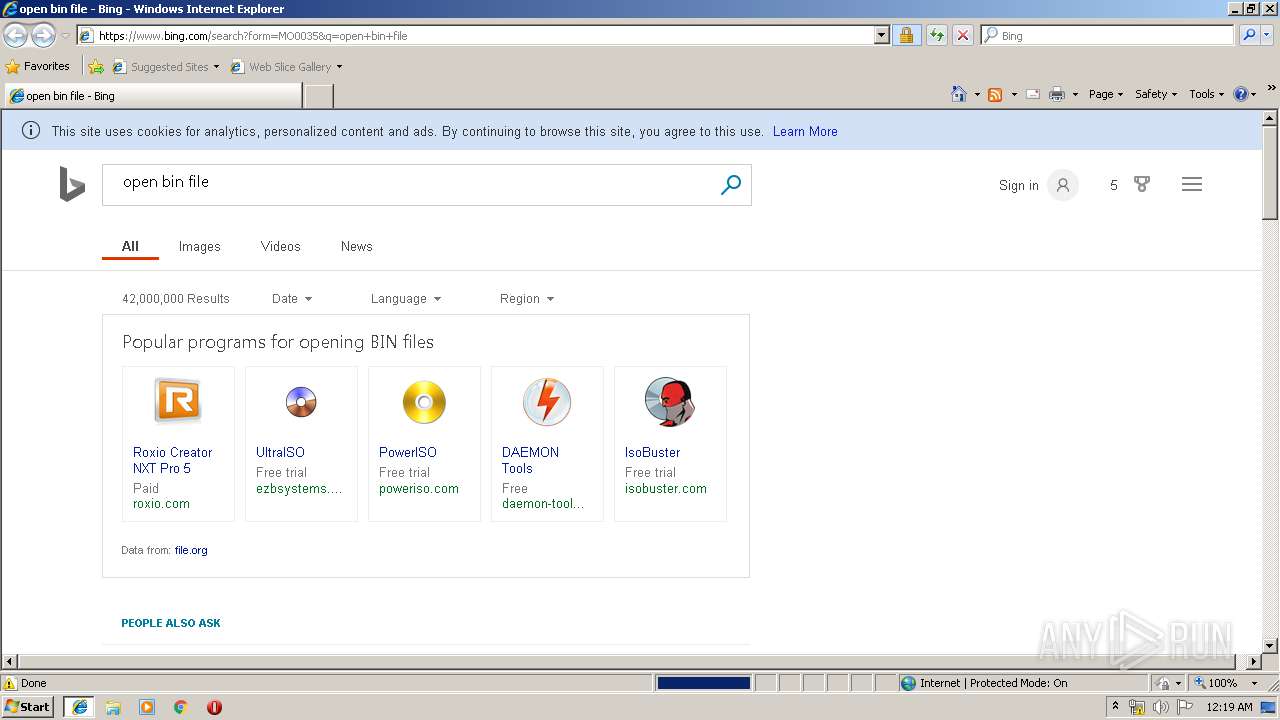This screenshot has height=720, width=1280.
Task: Click the DAEMON Tools lightning icon
Action: 547,402
